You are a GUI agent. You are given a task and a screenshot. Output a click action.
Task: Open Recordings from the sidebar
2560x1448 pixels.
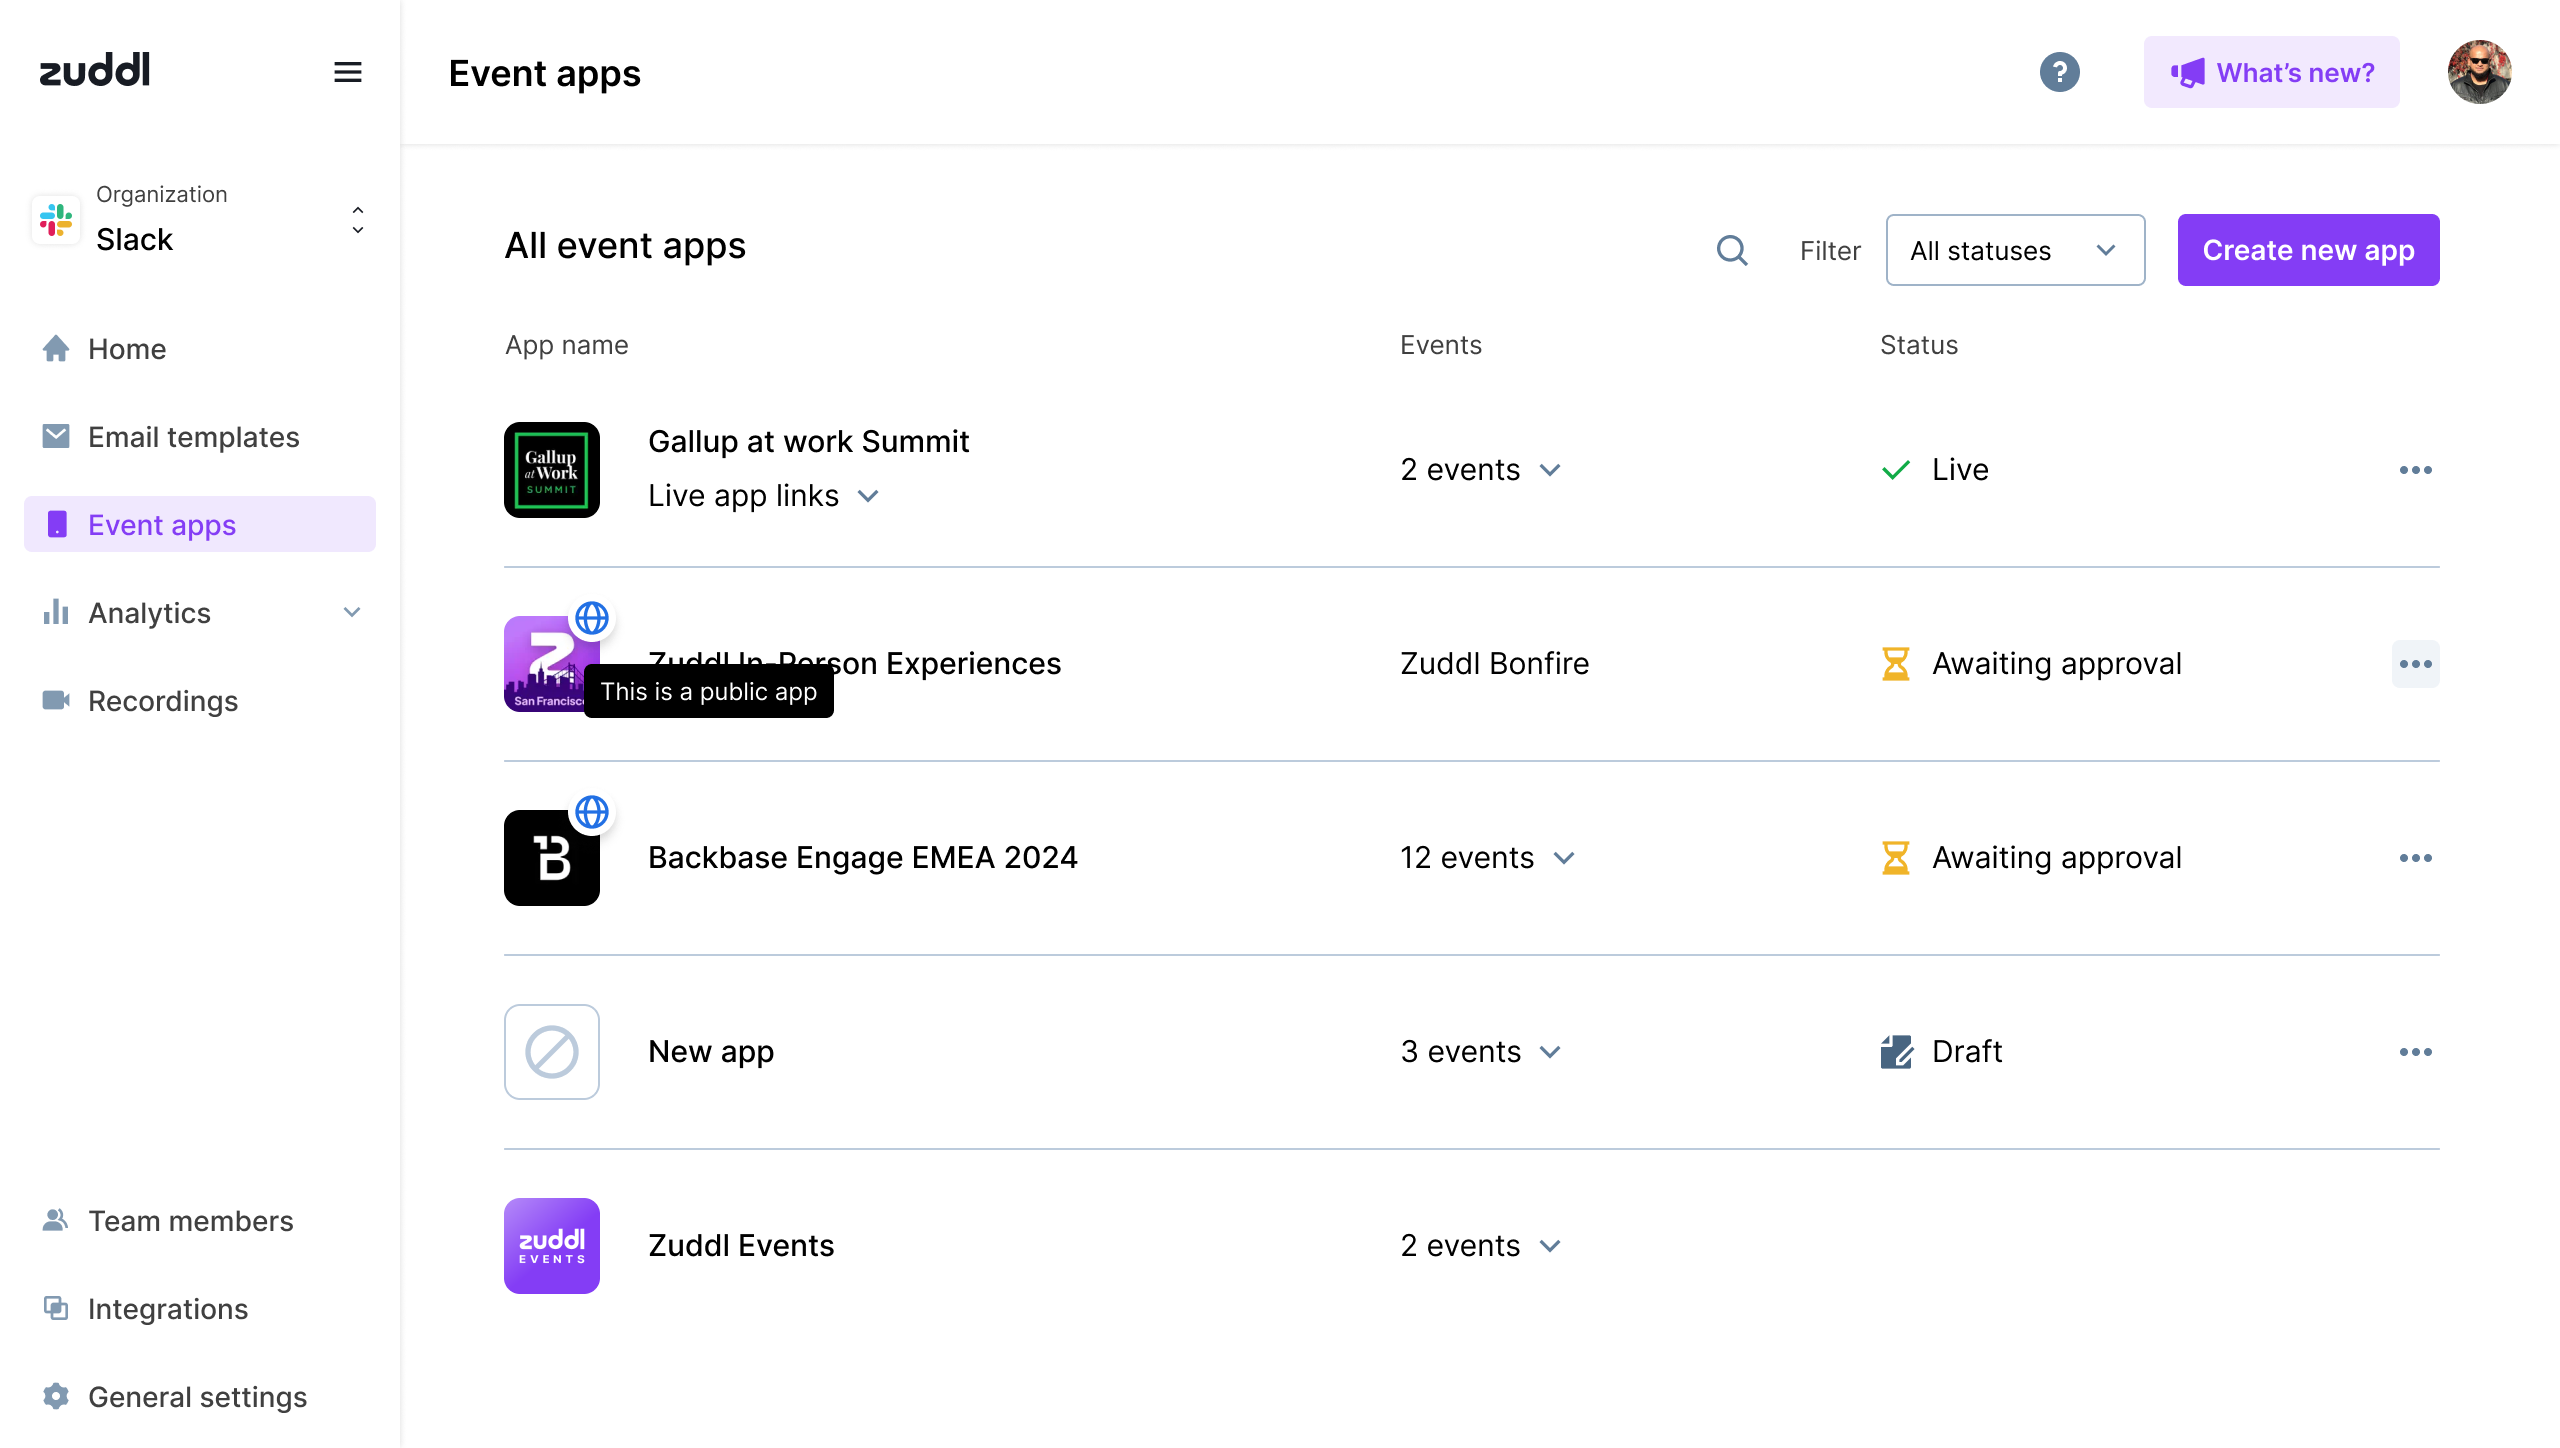[162, 701]
